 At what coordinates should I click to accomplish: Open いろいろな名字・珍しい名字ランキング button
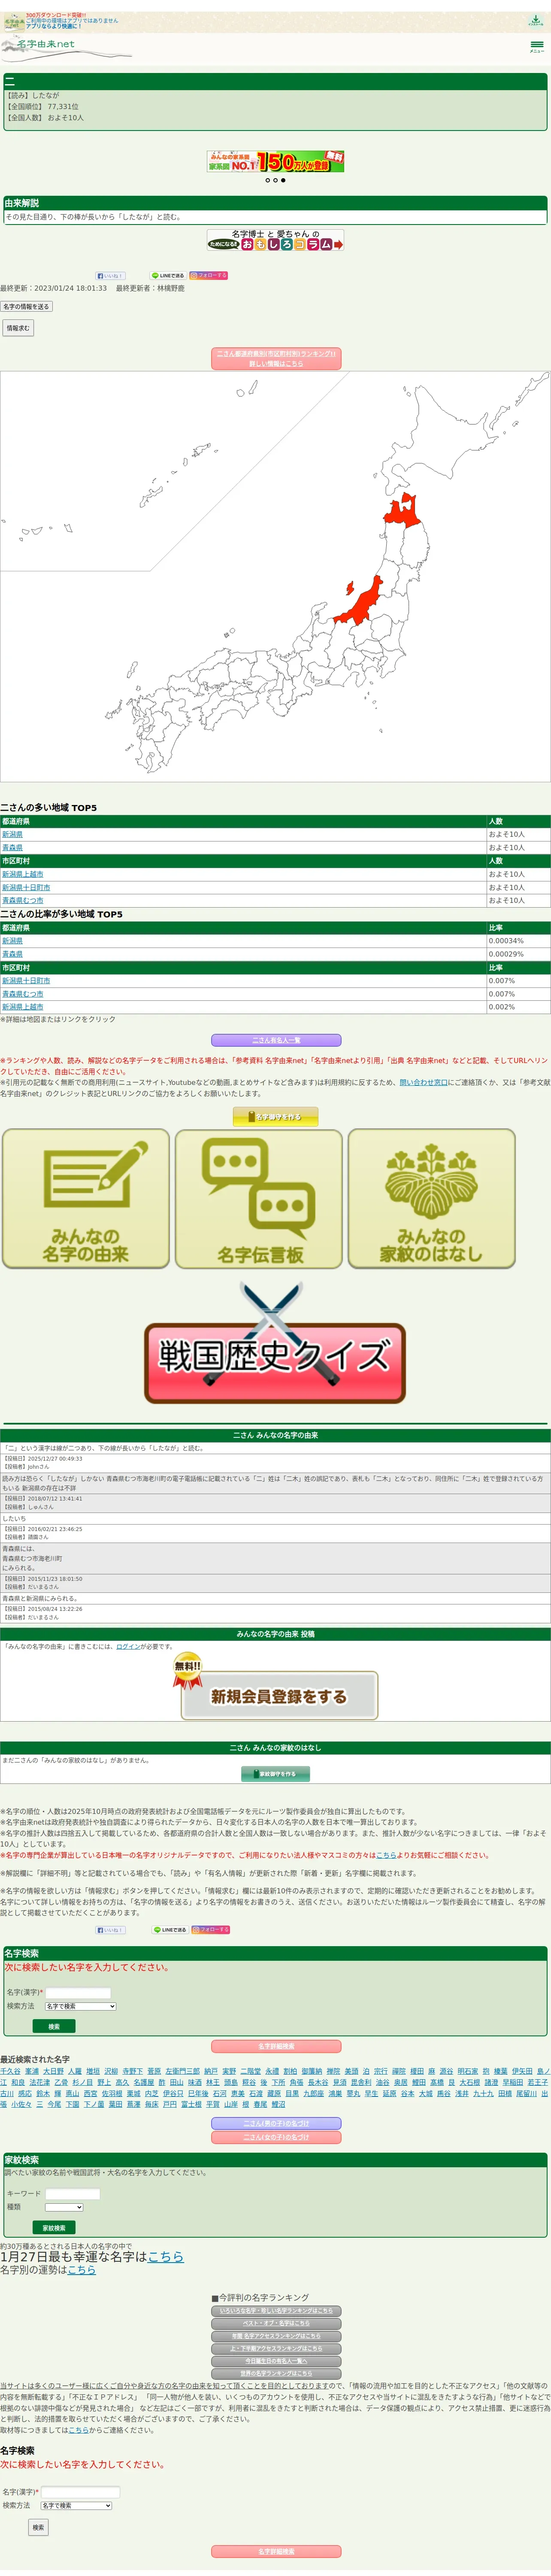tap(276, 2311)
